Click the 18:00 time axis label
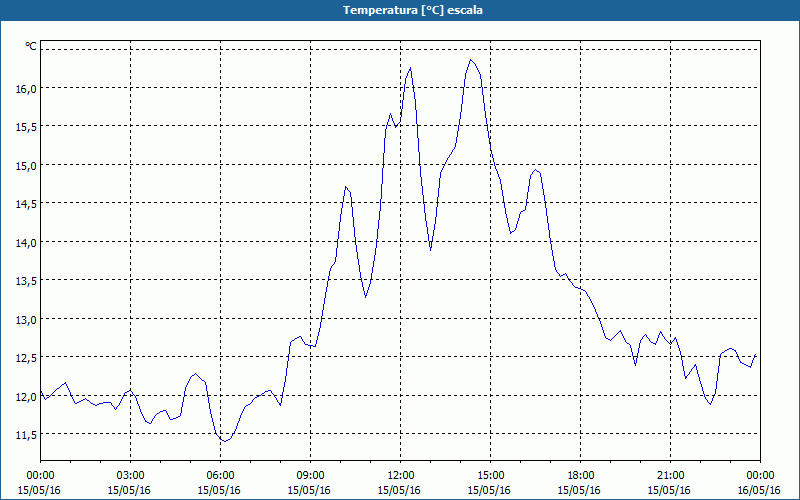This screenshot has width=800, height=500. pos(580,476)
